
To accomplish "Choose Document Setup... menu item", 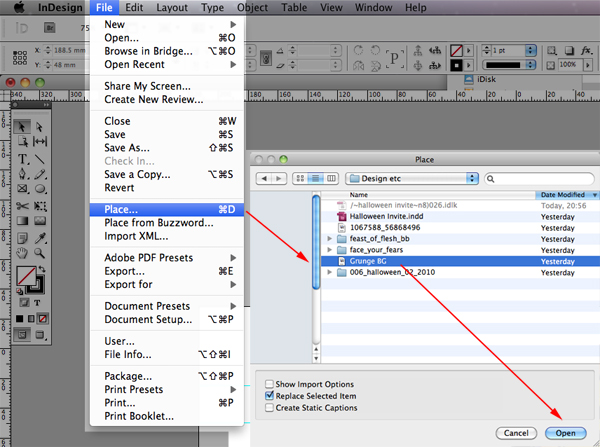I will pyautogui.click(x=167, y=319).
